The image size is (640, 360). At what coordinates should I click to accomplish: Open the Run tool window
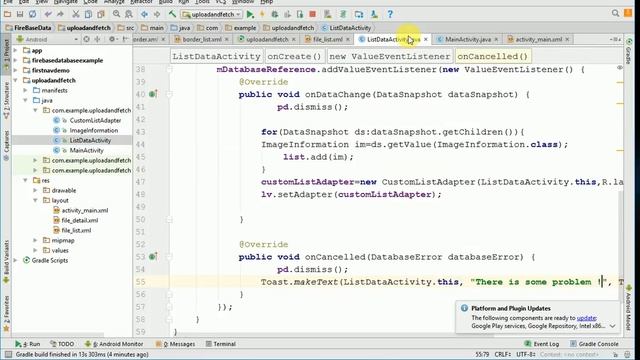(28, 344)
